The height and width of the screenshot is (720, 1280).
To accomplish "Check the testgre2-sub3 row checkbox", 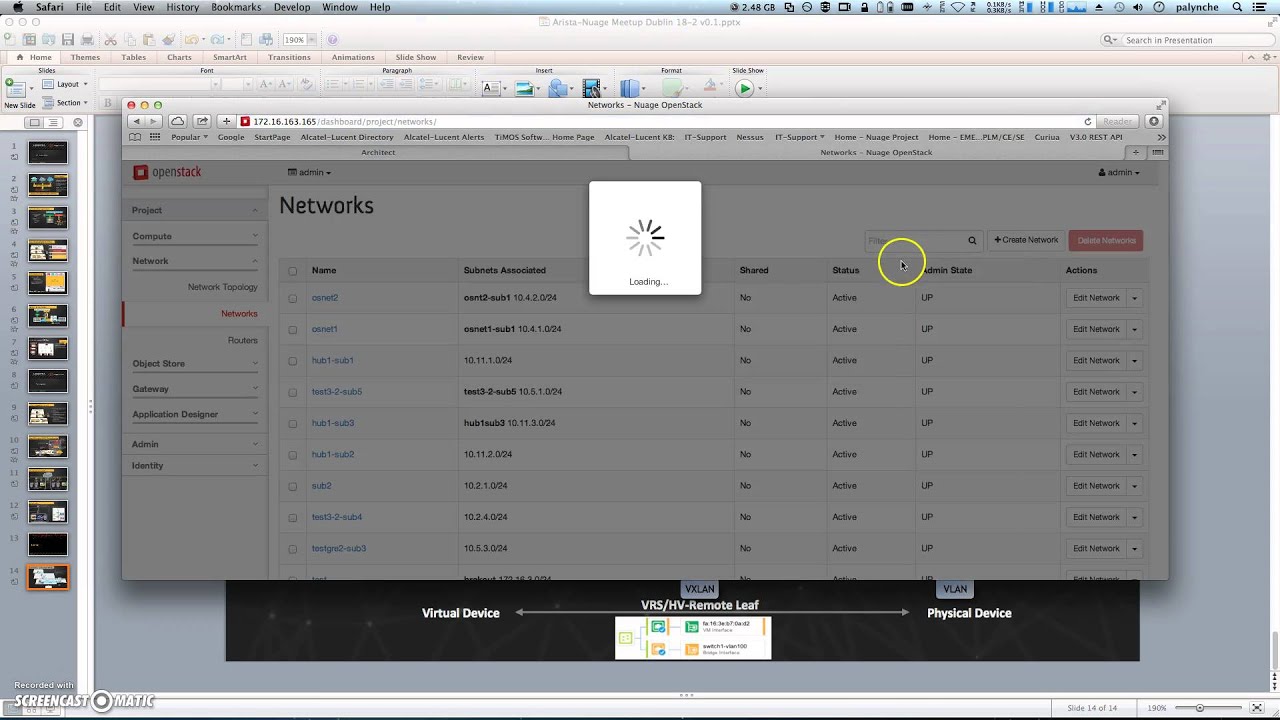I will click(293, 549).
